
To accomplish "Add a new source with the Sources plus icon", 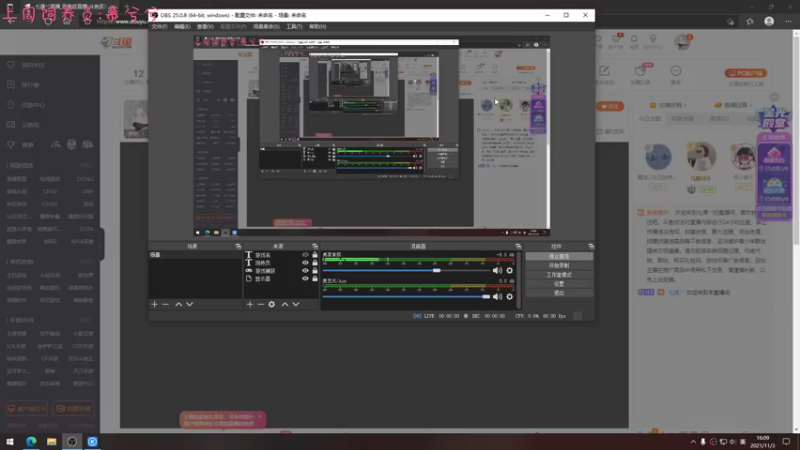I will pos(249,304).
